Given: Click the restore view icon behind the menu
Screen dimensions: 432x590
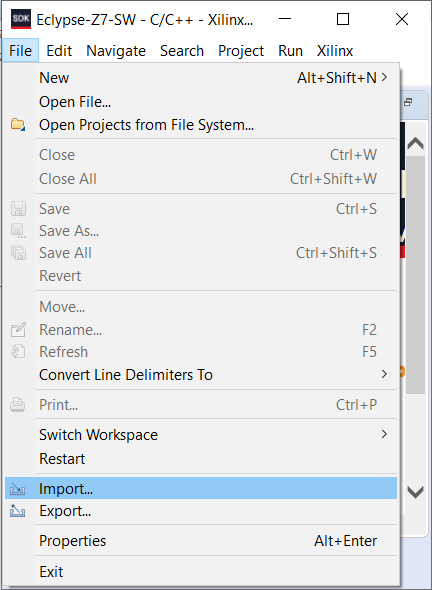Looking at the screenshot, I should click(408, 102).
